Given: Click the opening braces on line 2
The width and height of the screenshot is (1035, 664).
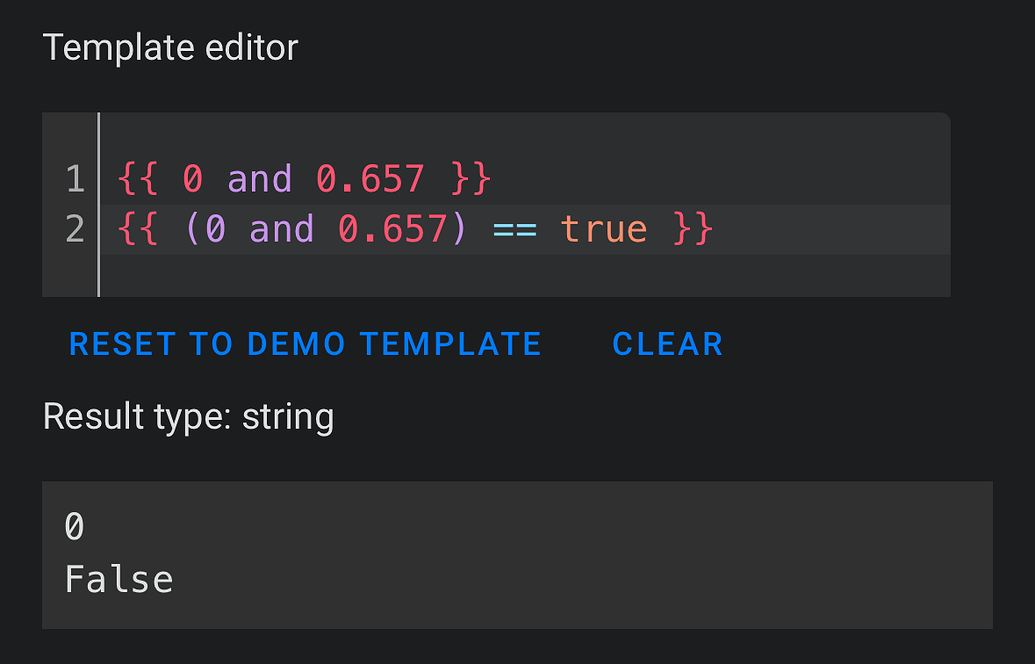Looking at the screenshot, I should coord(138,229).
